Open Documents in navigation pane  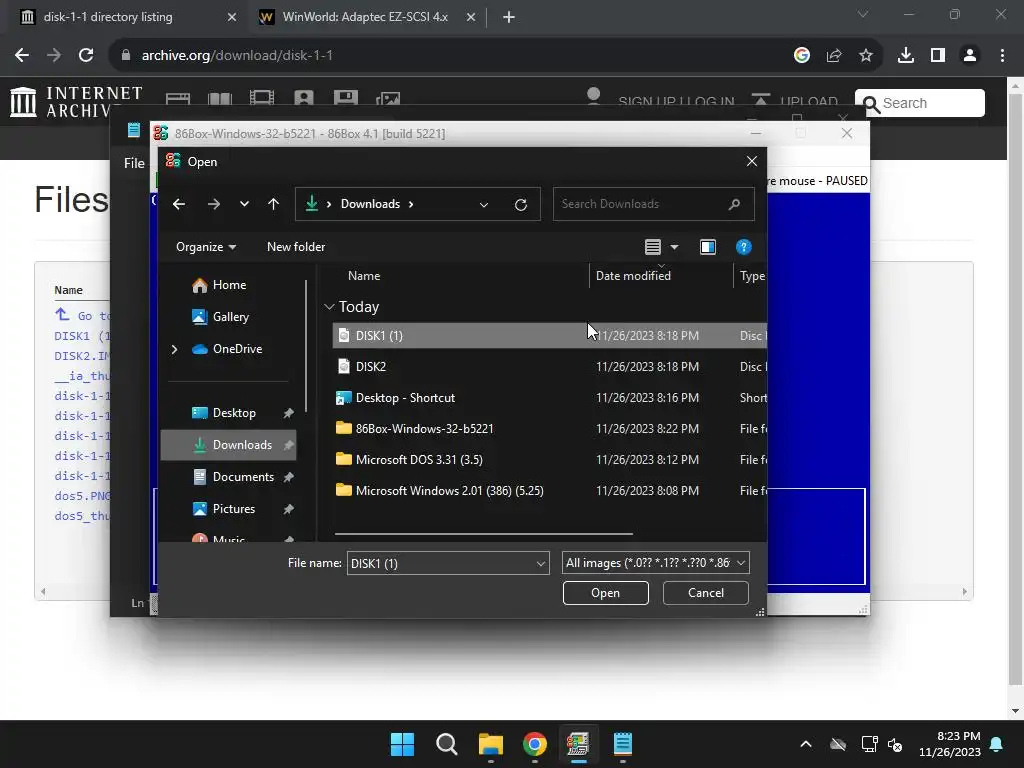(x=233, y=477)
